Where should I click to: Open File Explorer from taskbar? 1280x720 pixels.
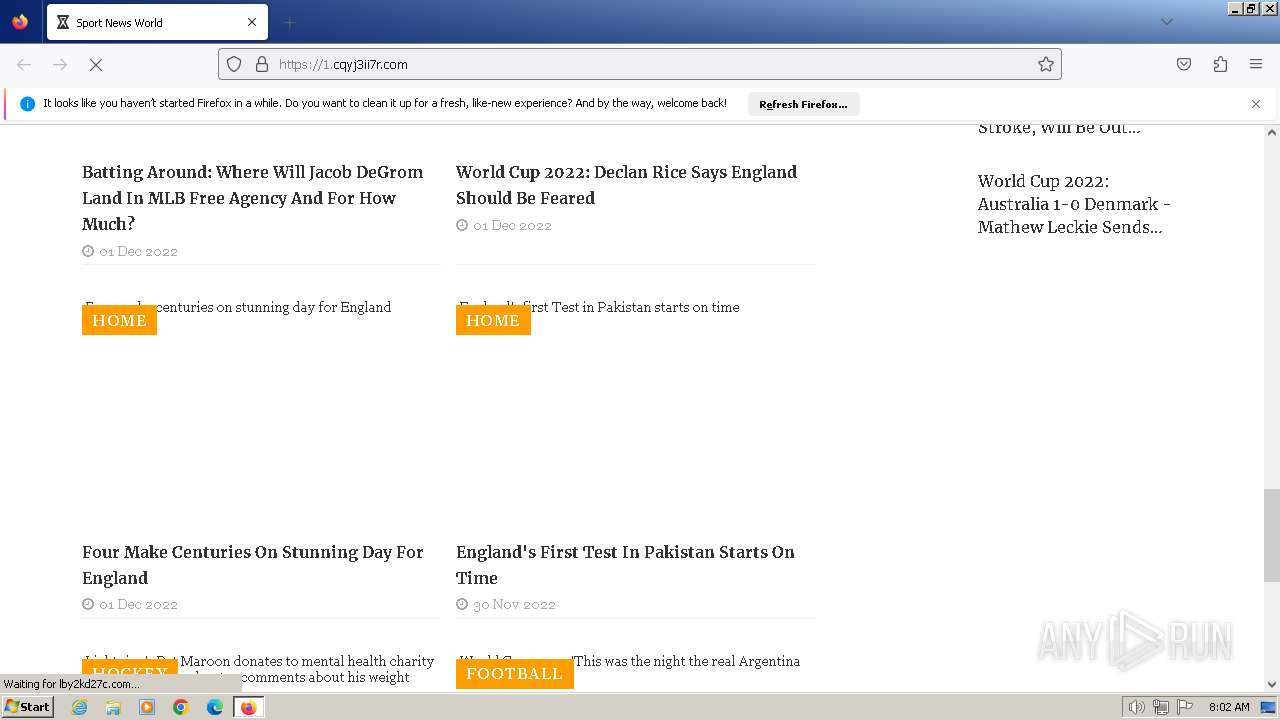[113, 707]
